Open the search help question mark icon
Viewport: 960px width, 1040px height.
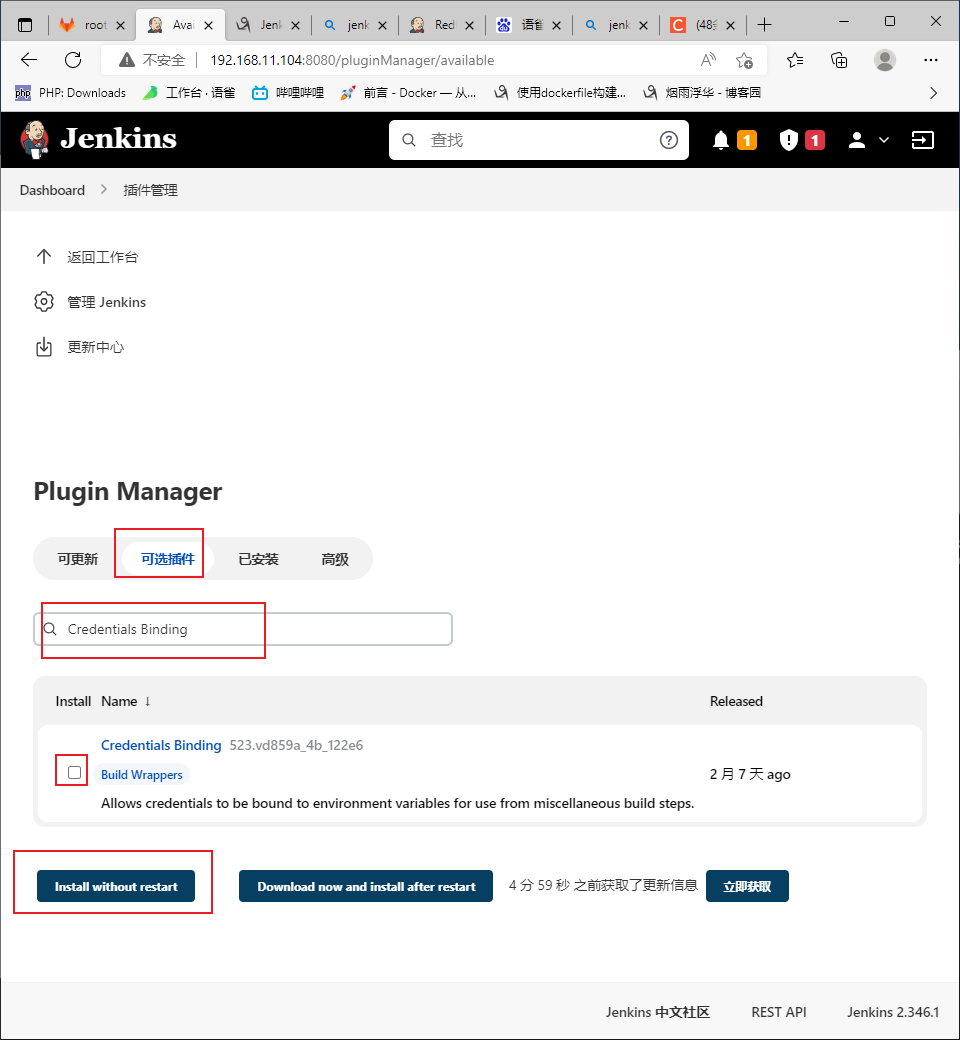[x=669, y=140]
